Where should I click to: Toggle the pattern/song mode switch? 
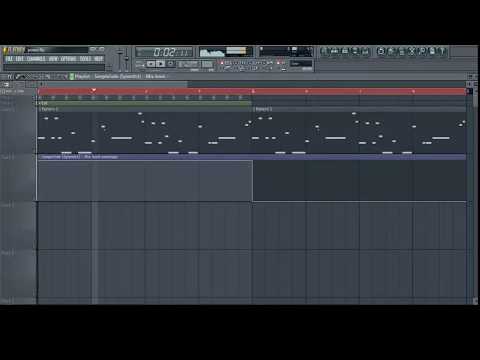(x=141, y=64)
